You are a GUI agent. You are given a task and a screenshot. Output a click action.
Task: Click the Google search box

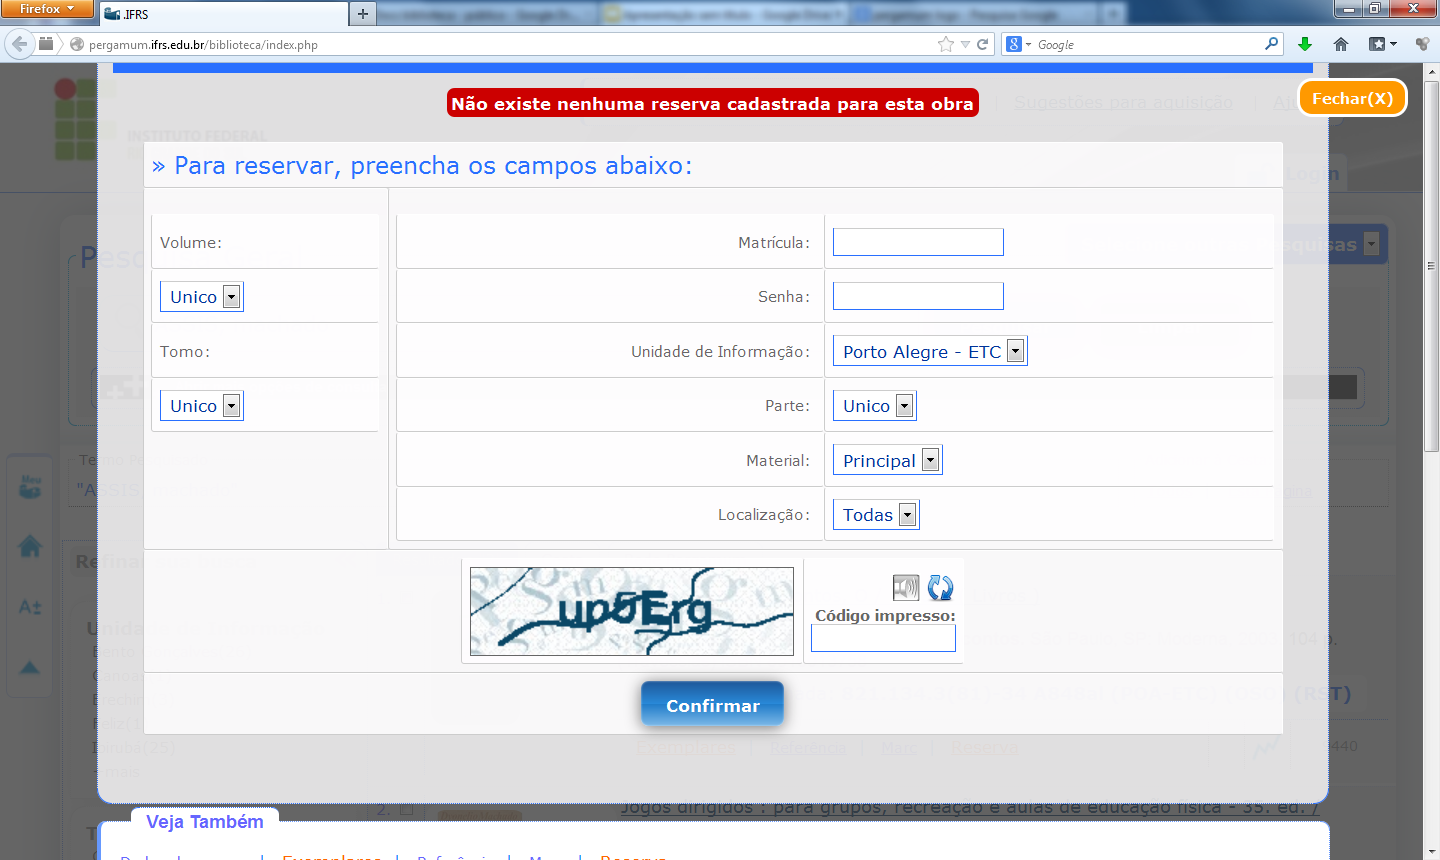pyautogui.click(x=1148, y=45)
